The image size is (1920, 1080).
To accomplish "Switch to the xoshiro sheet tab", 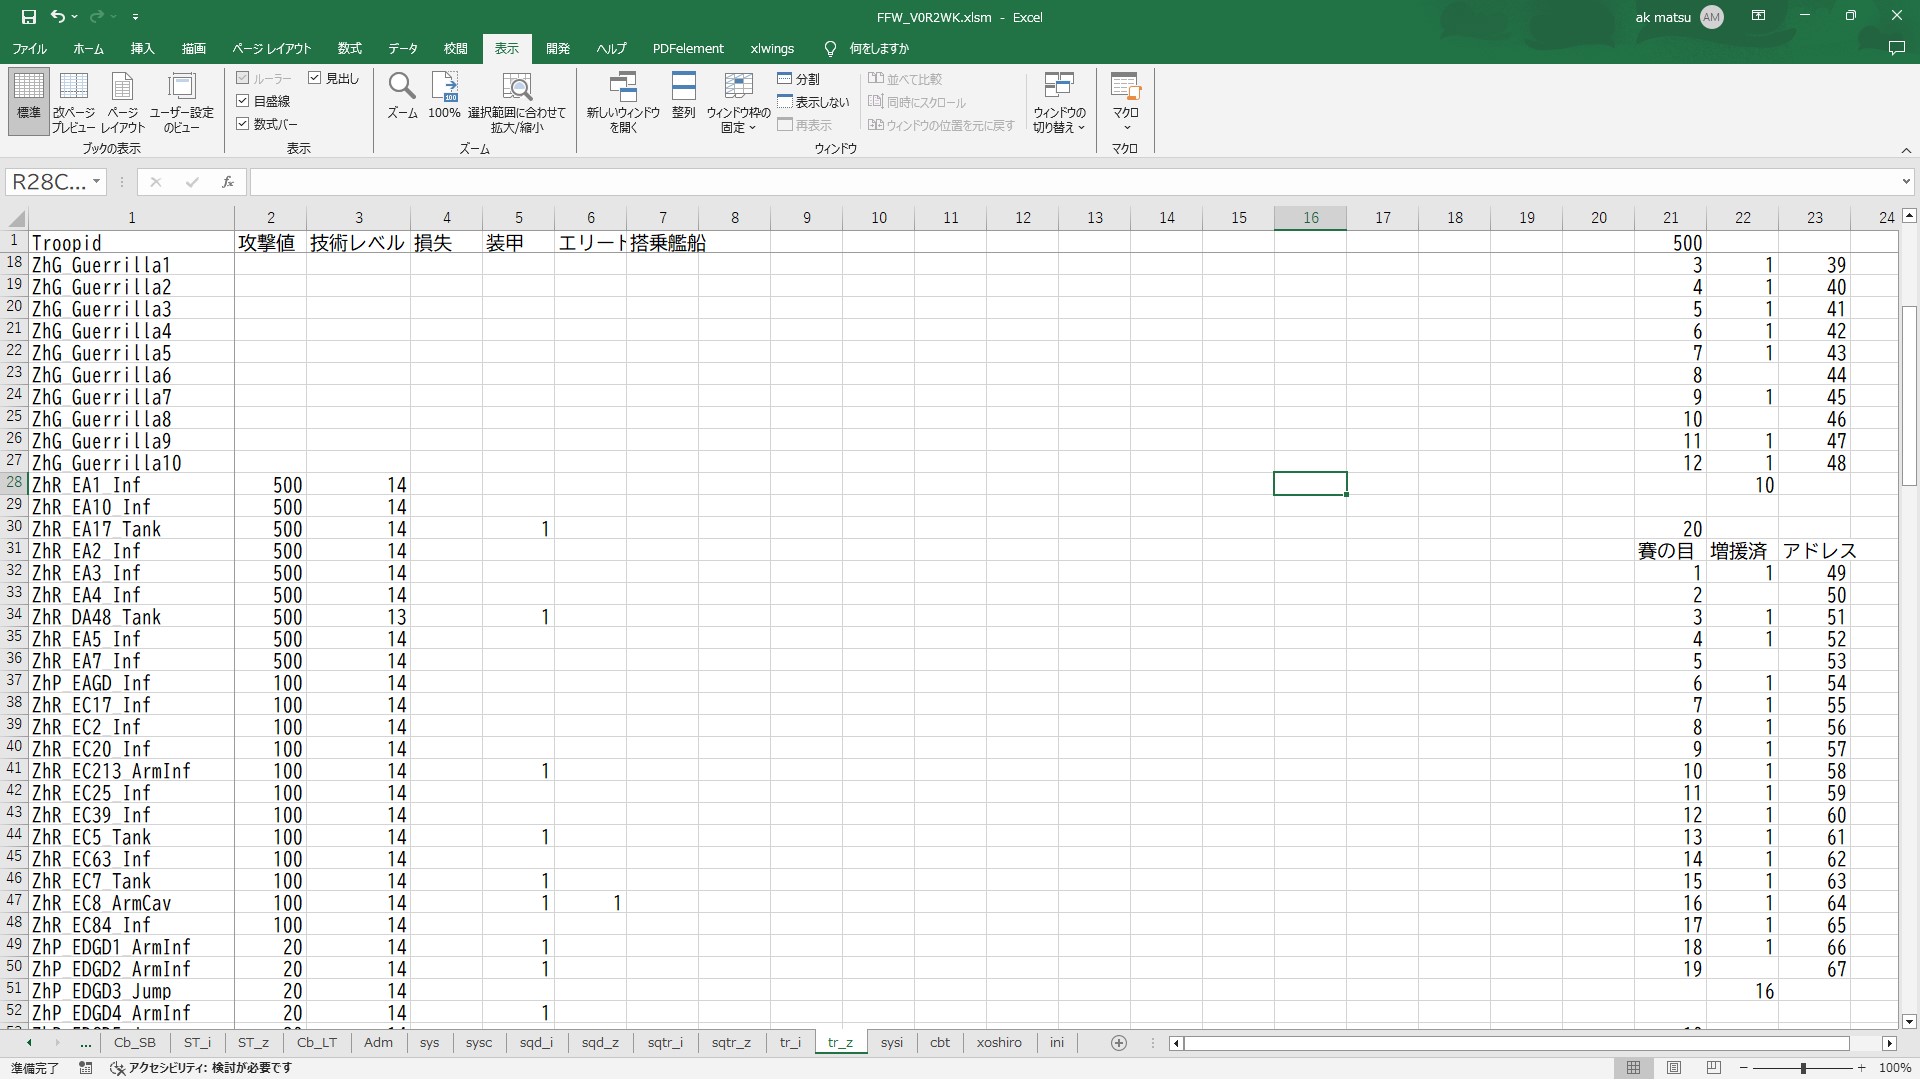I will (x=998, y=1043).
